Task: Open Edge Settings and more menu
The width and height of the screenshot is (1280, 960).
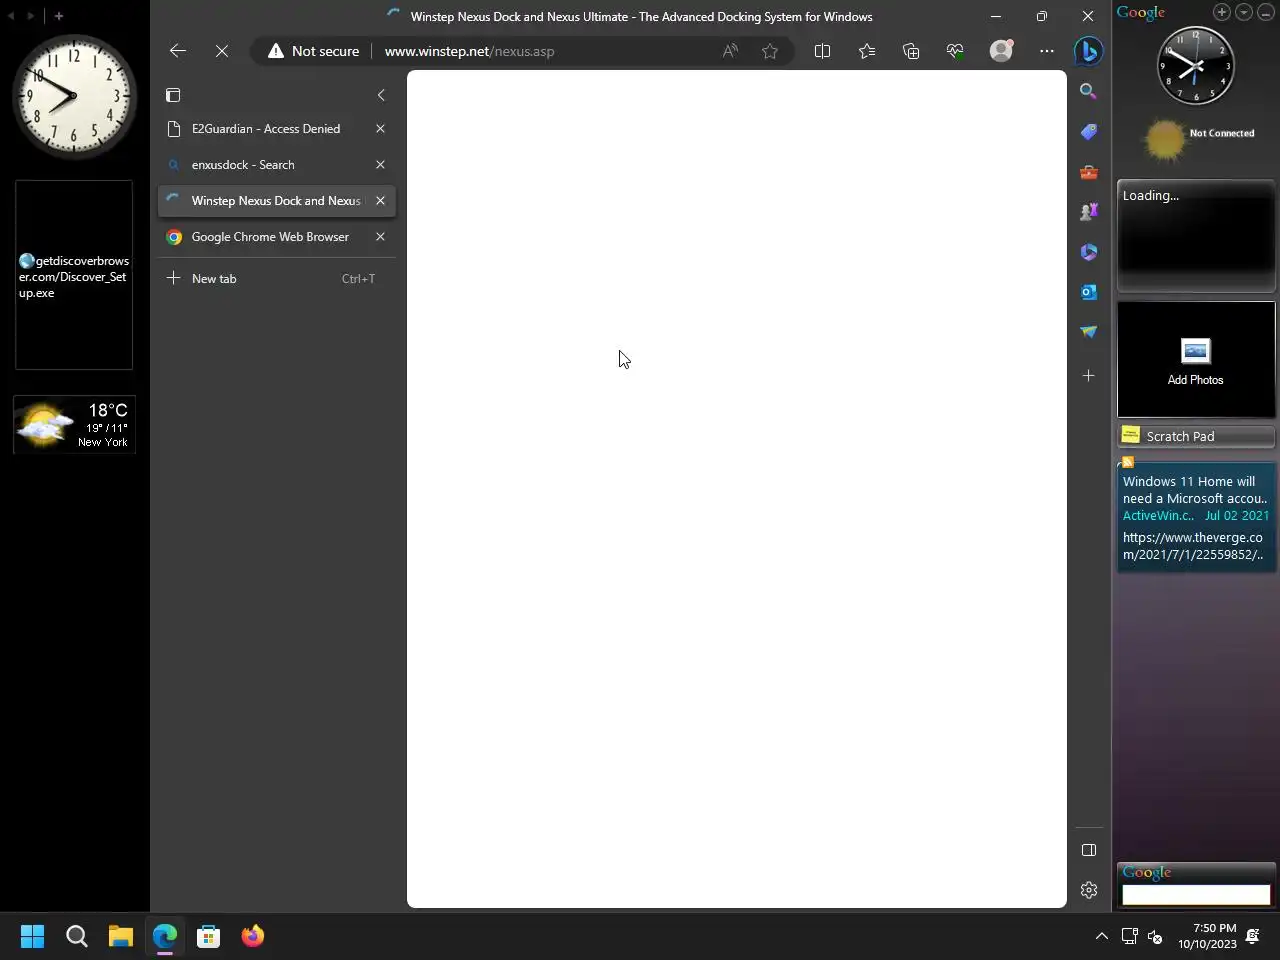Action: tap(1047, 51)
